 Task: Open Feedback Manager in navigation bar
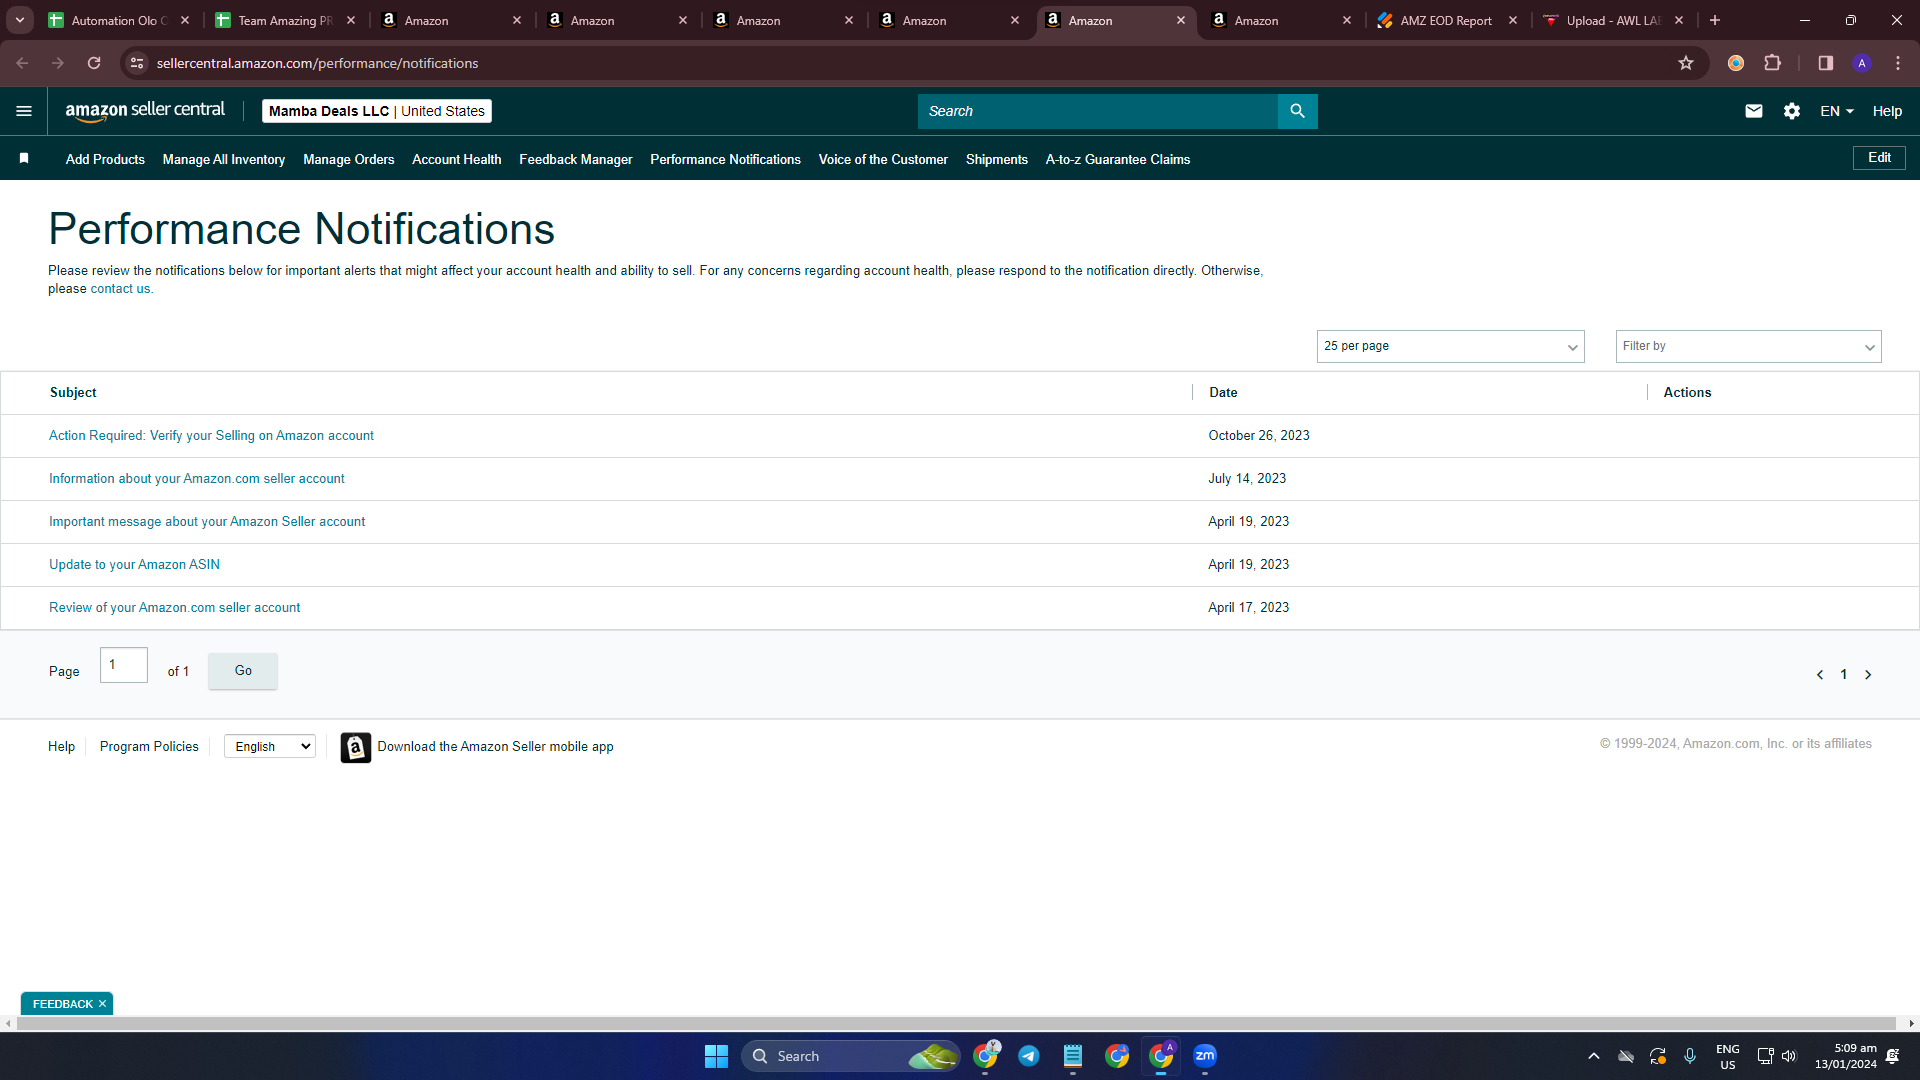click(x=576, y=159)
